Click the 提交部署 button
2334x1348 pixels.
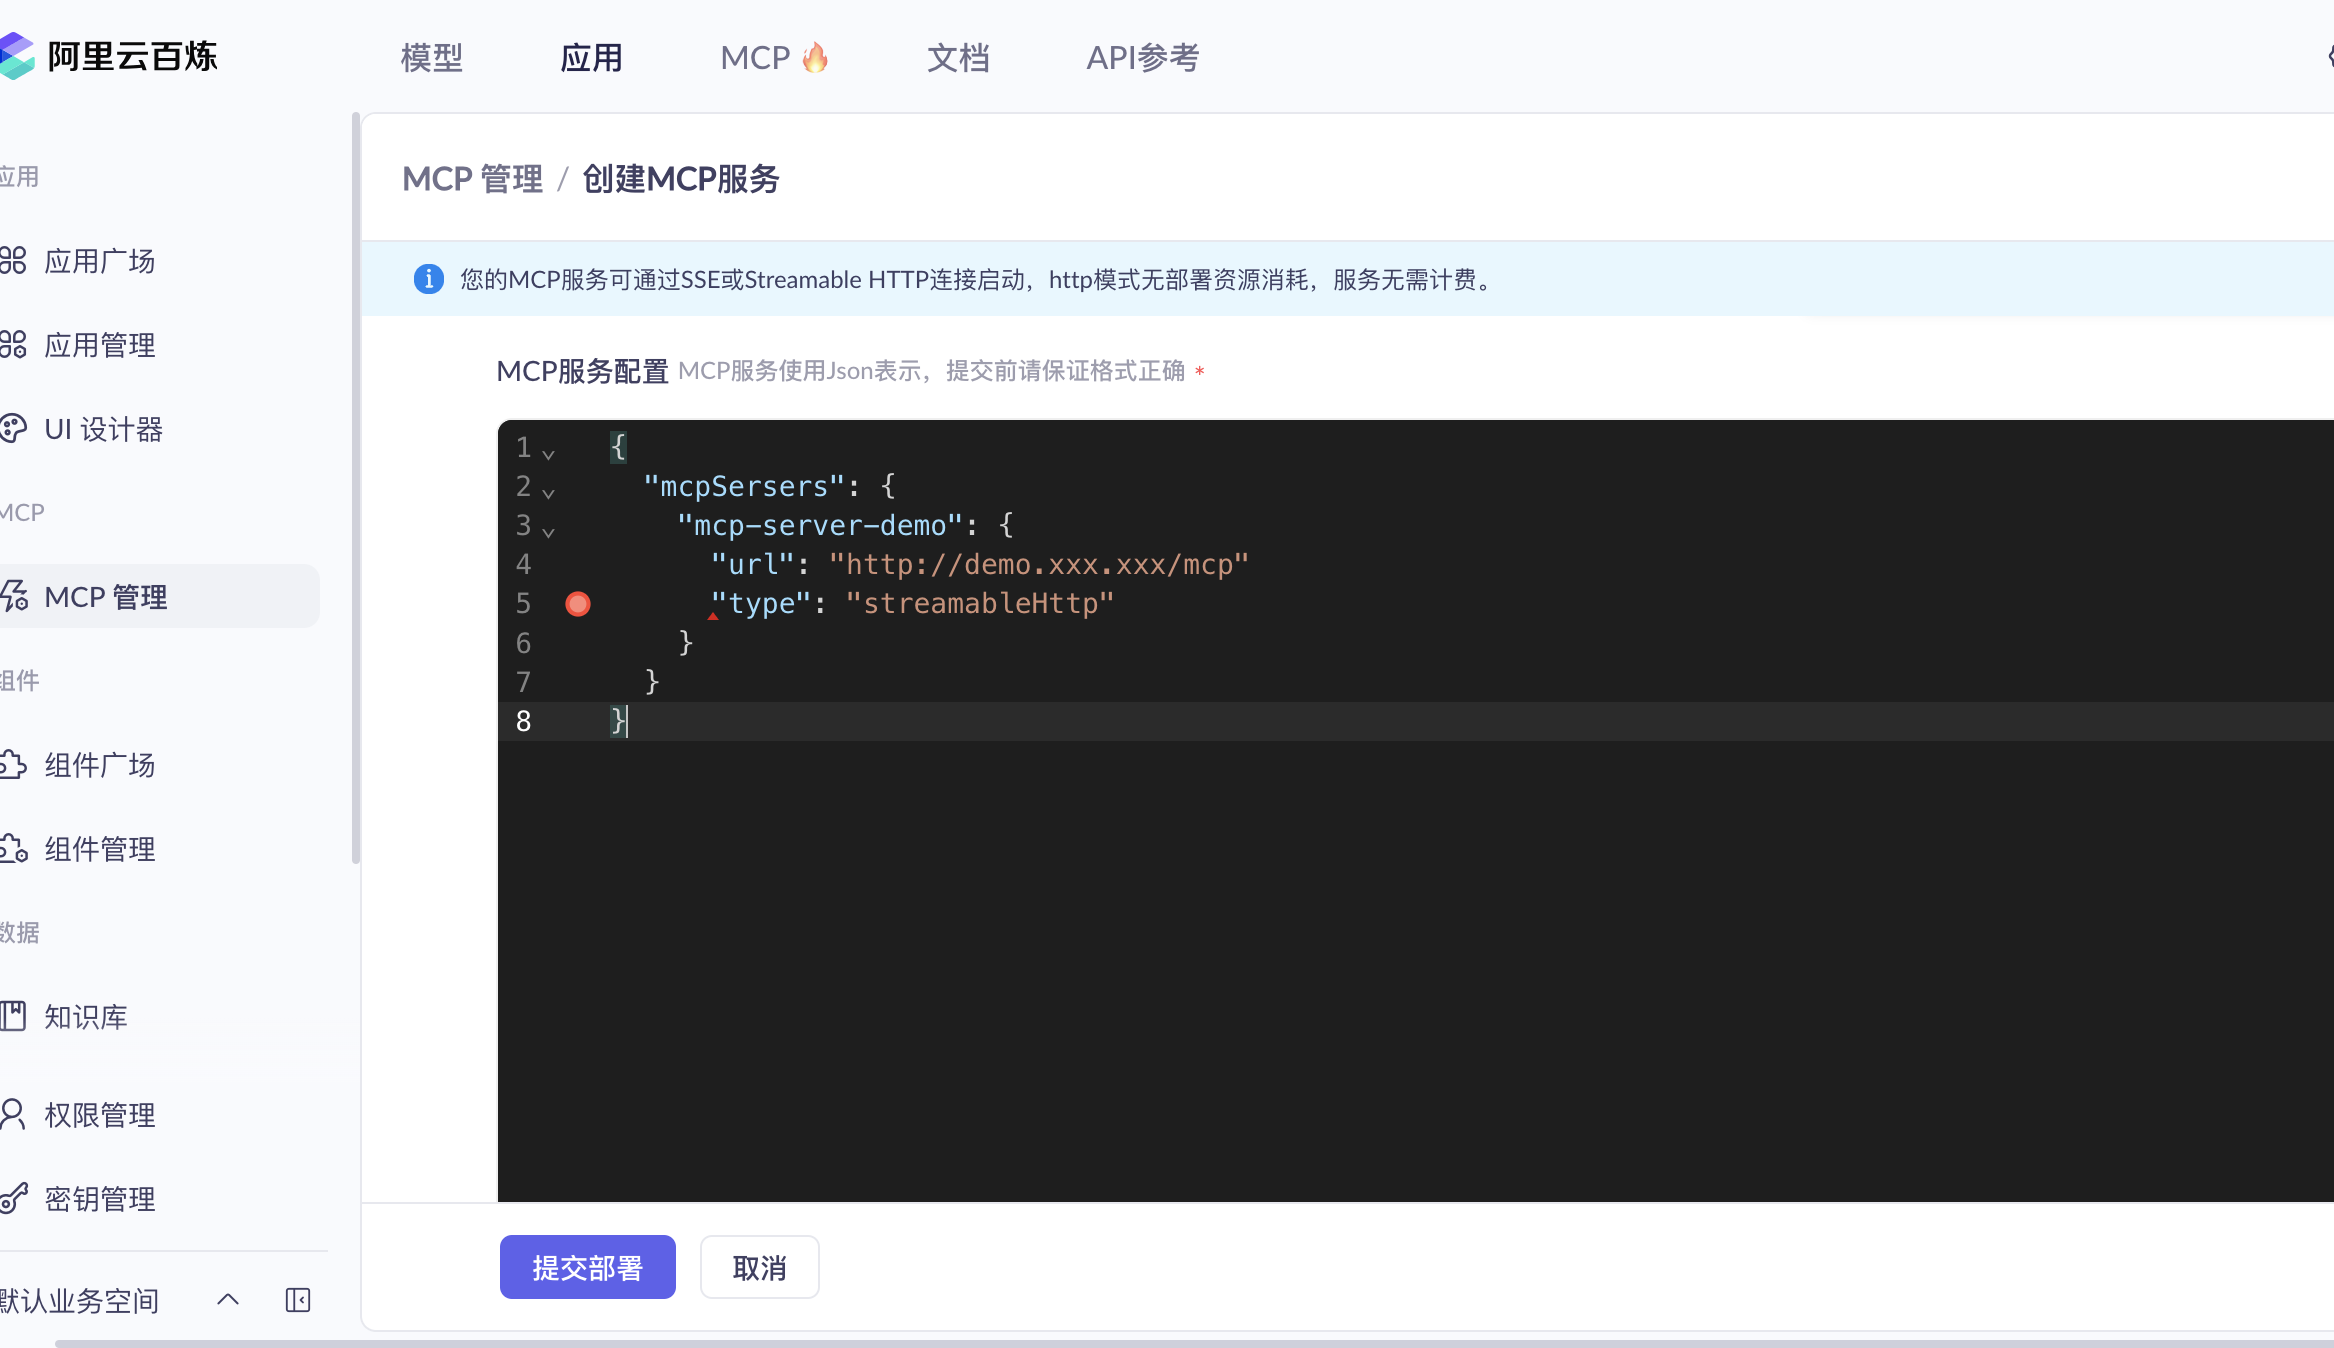(587, 1268)
